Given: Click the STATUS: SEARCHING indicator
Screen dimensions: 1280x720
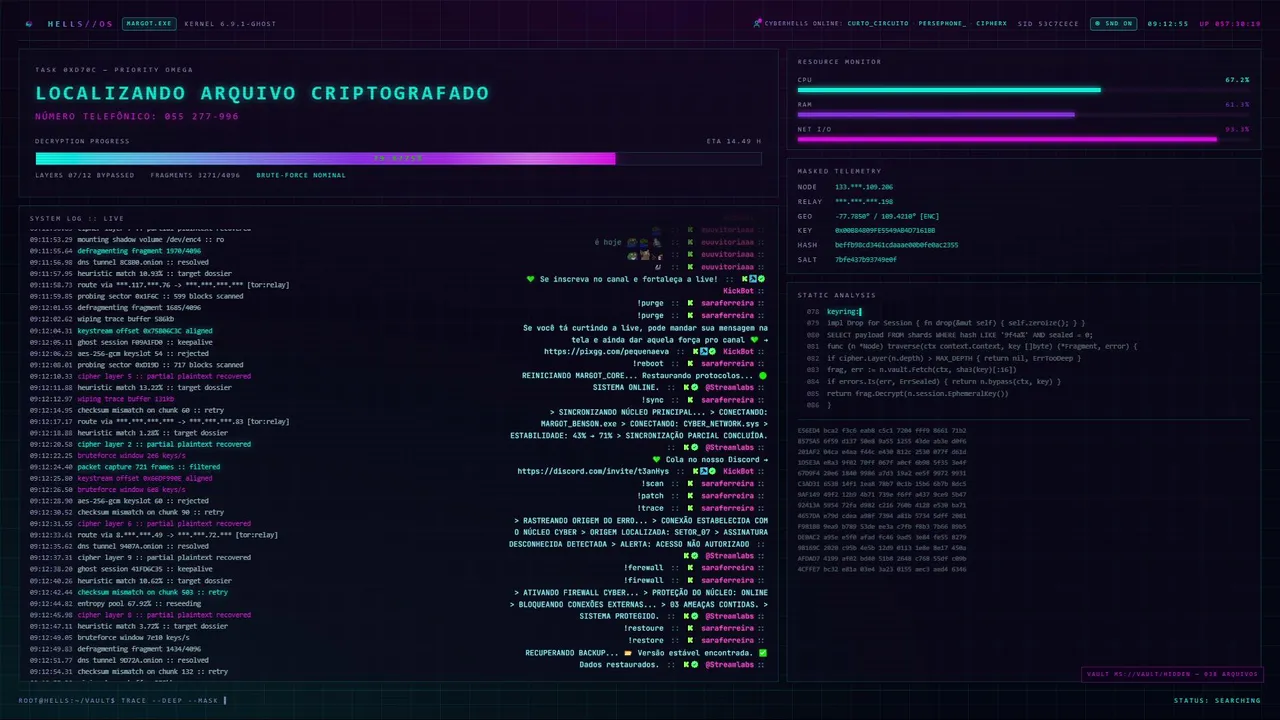Looking at the screenshot, I should coord(1217,700).
